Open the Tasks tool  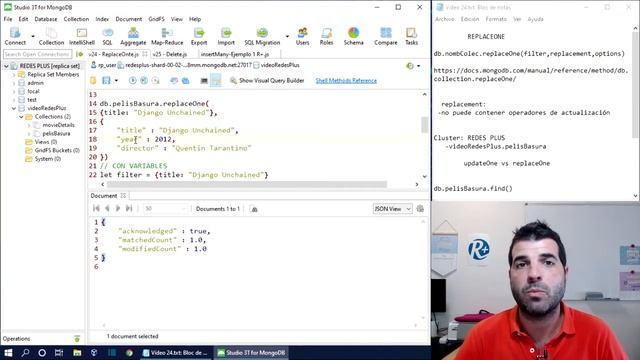411,36
